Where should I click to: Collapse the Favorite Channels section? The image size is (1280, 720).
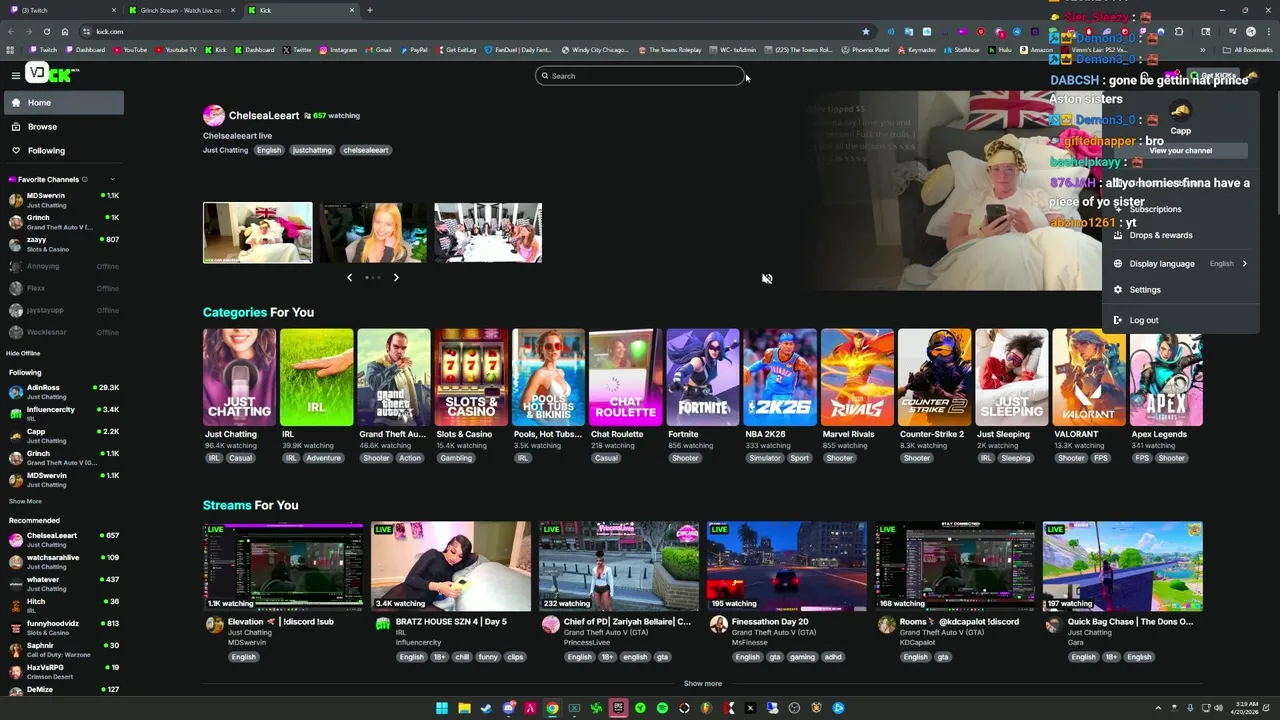tap(112, 179)
